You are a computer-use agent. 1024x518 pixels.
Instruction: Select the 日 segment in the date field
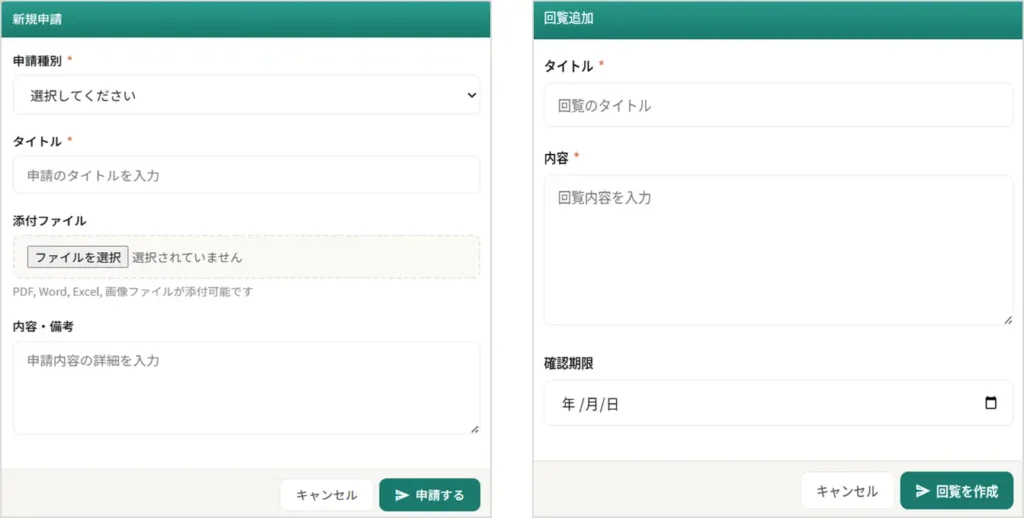click(x=613, y=404)
